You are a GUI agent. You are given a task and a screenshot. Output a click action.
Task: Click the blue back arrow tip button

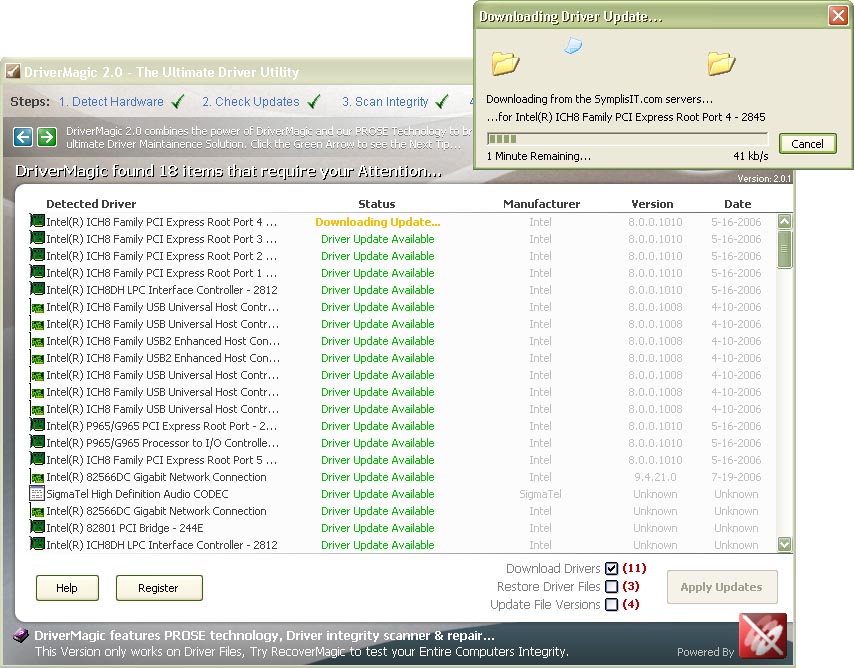coord(23,137)
